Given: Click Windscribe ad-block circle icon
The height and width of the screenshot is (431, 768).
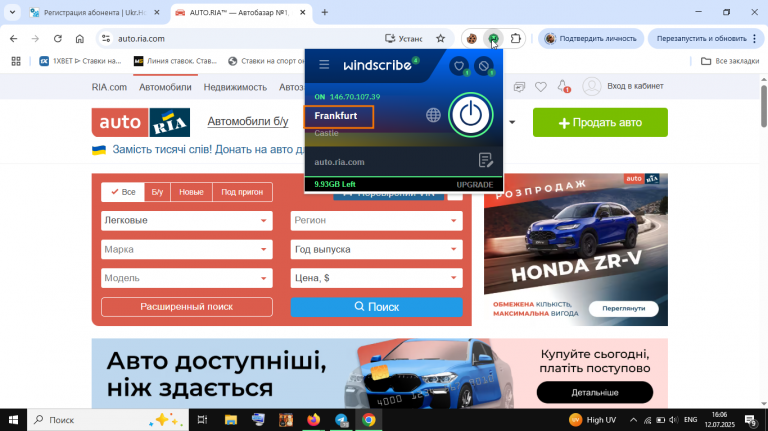Looking at the screenshot, I should [484, 66].
